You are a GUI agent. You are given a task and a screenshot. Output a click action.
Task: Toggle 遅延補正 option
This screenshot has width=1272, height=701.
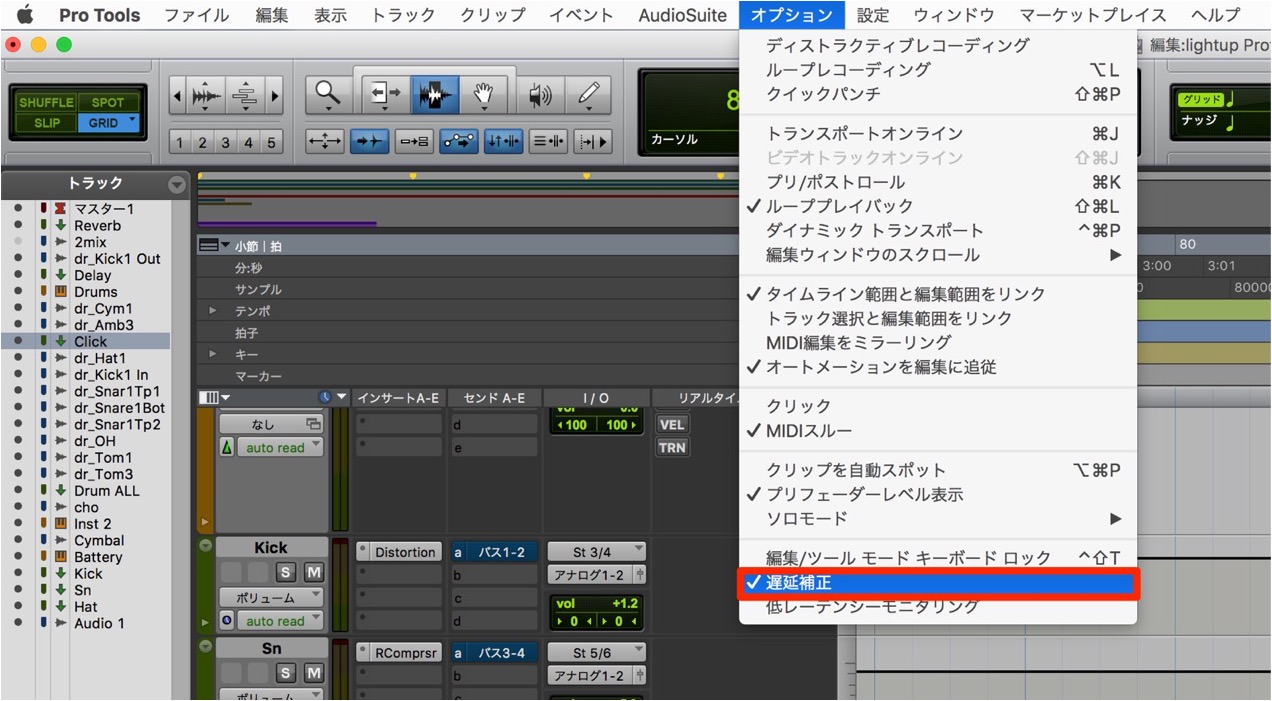click(x=938, y=582)
